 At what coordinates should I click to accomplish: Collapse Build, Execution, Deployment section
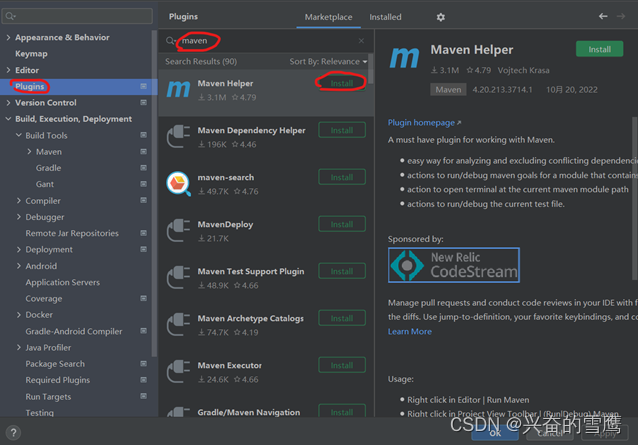8,119
